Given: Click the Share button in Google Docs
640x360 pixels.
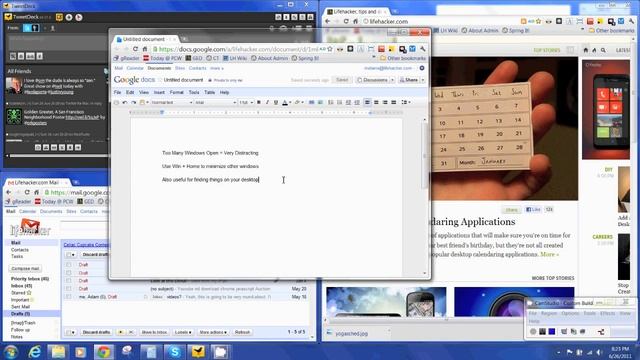Looking at the screenshot, I should tap(409, 80).
